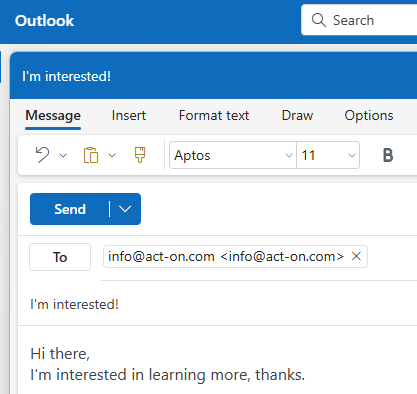Click the Undo icon

click(x=42, y=155)
